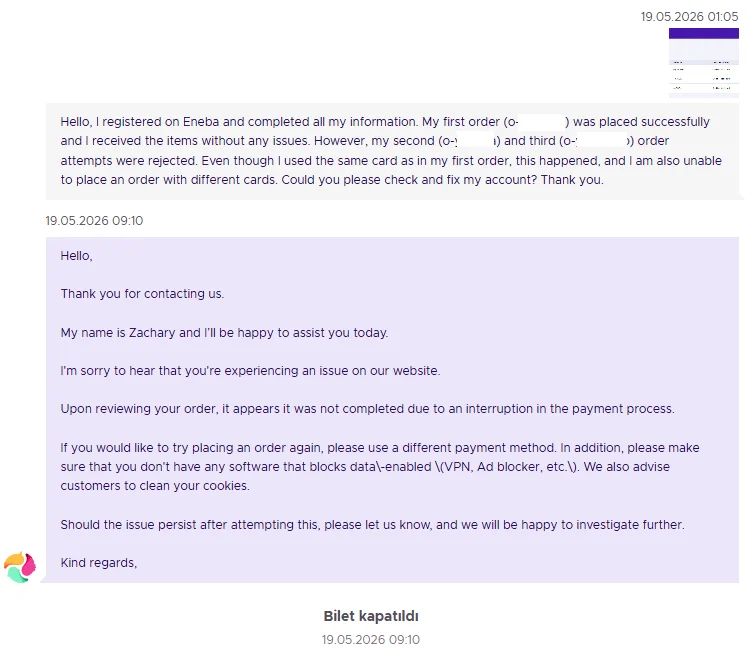Click the redacted second order number

(x=476, y=141)
